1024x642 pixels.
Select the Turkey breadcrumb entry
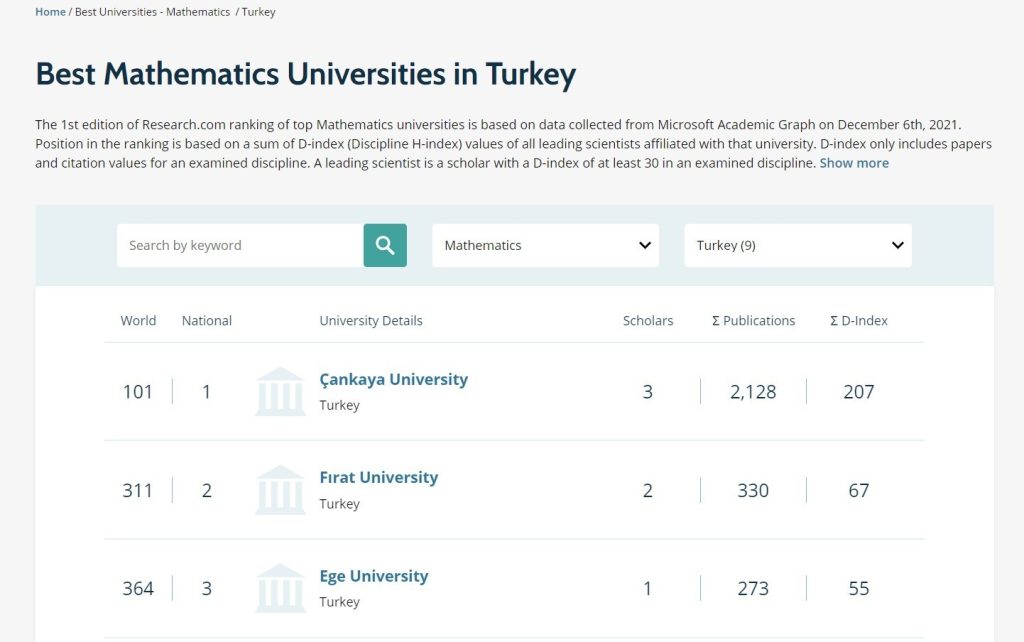click(258, 11)
